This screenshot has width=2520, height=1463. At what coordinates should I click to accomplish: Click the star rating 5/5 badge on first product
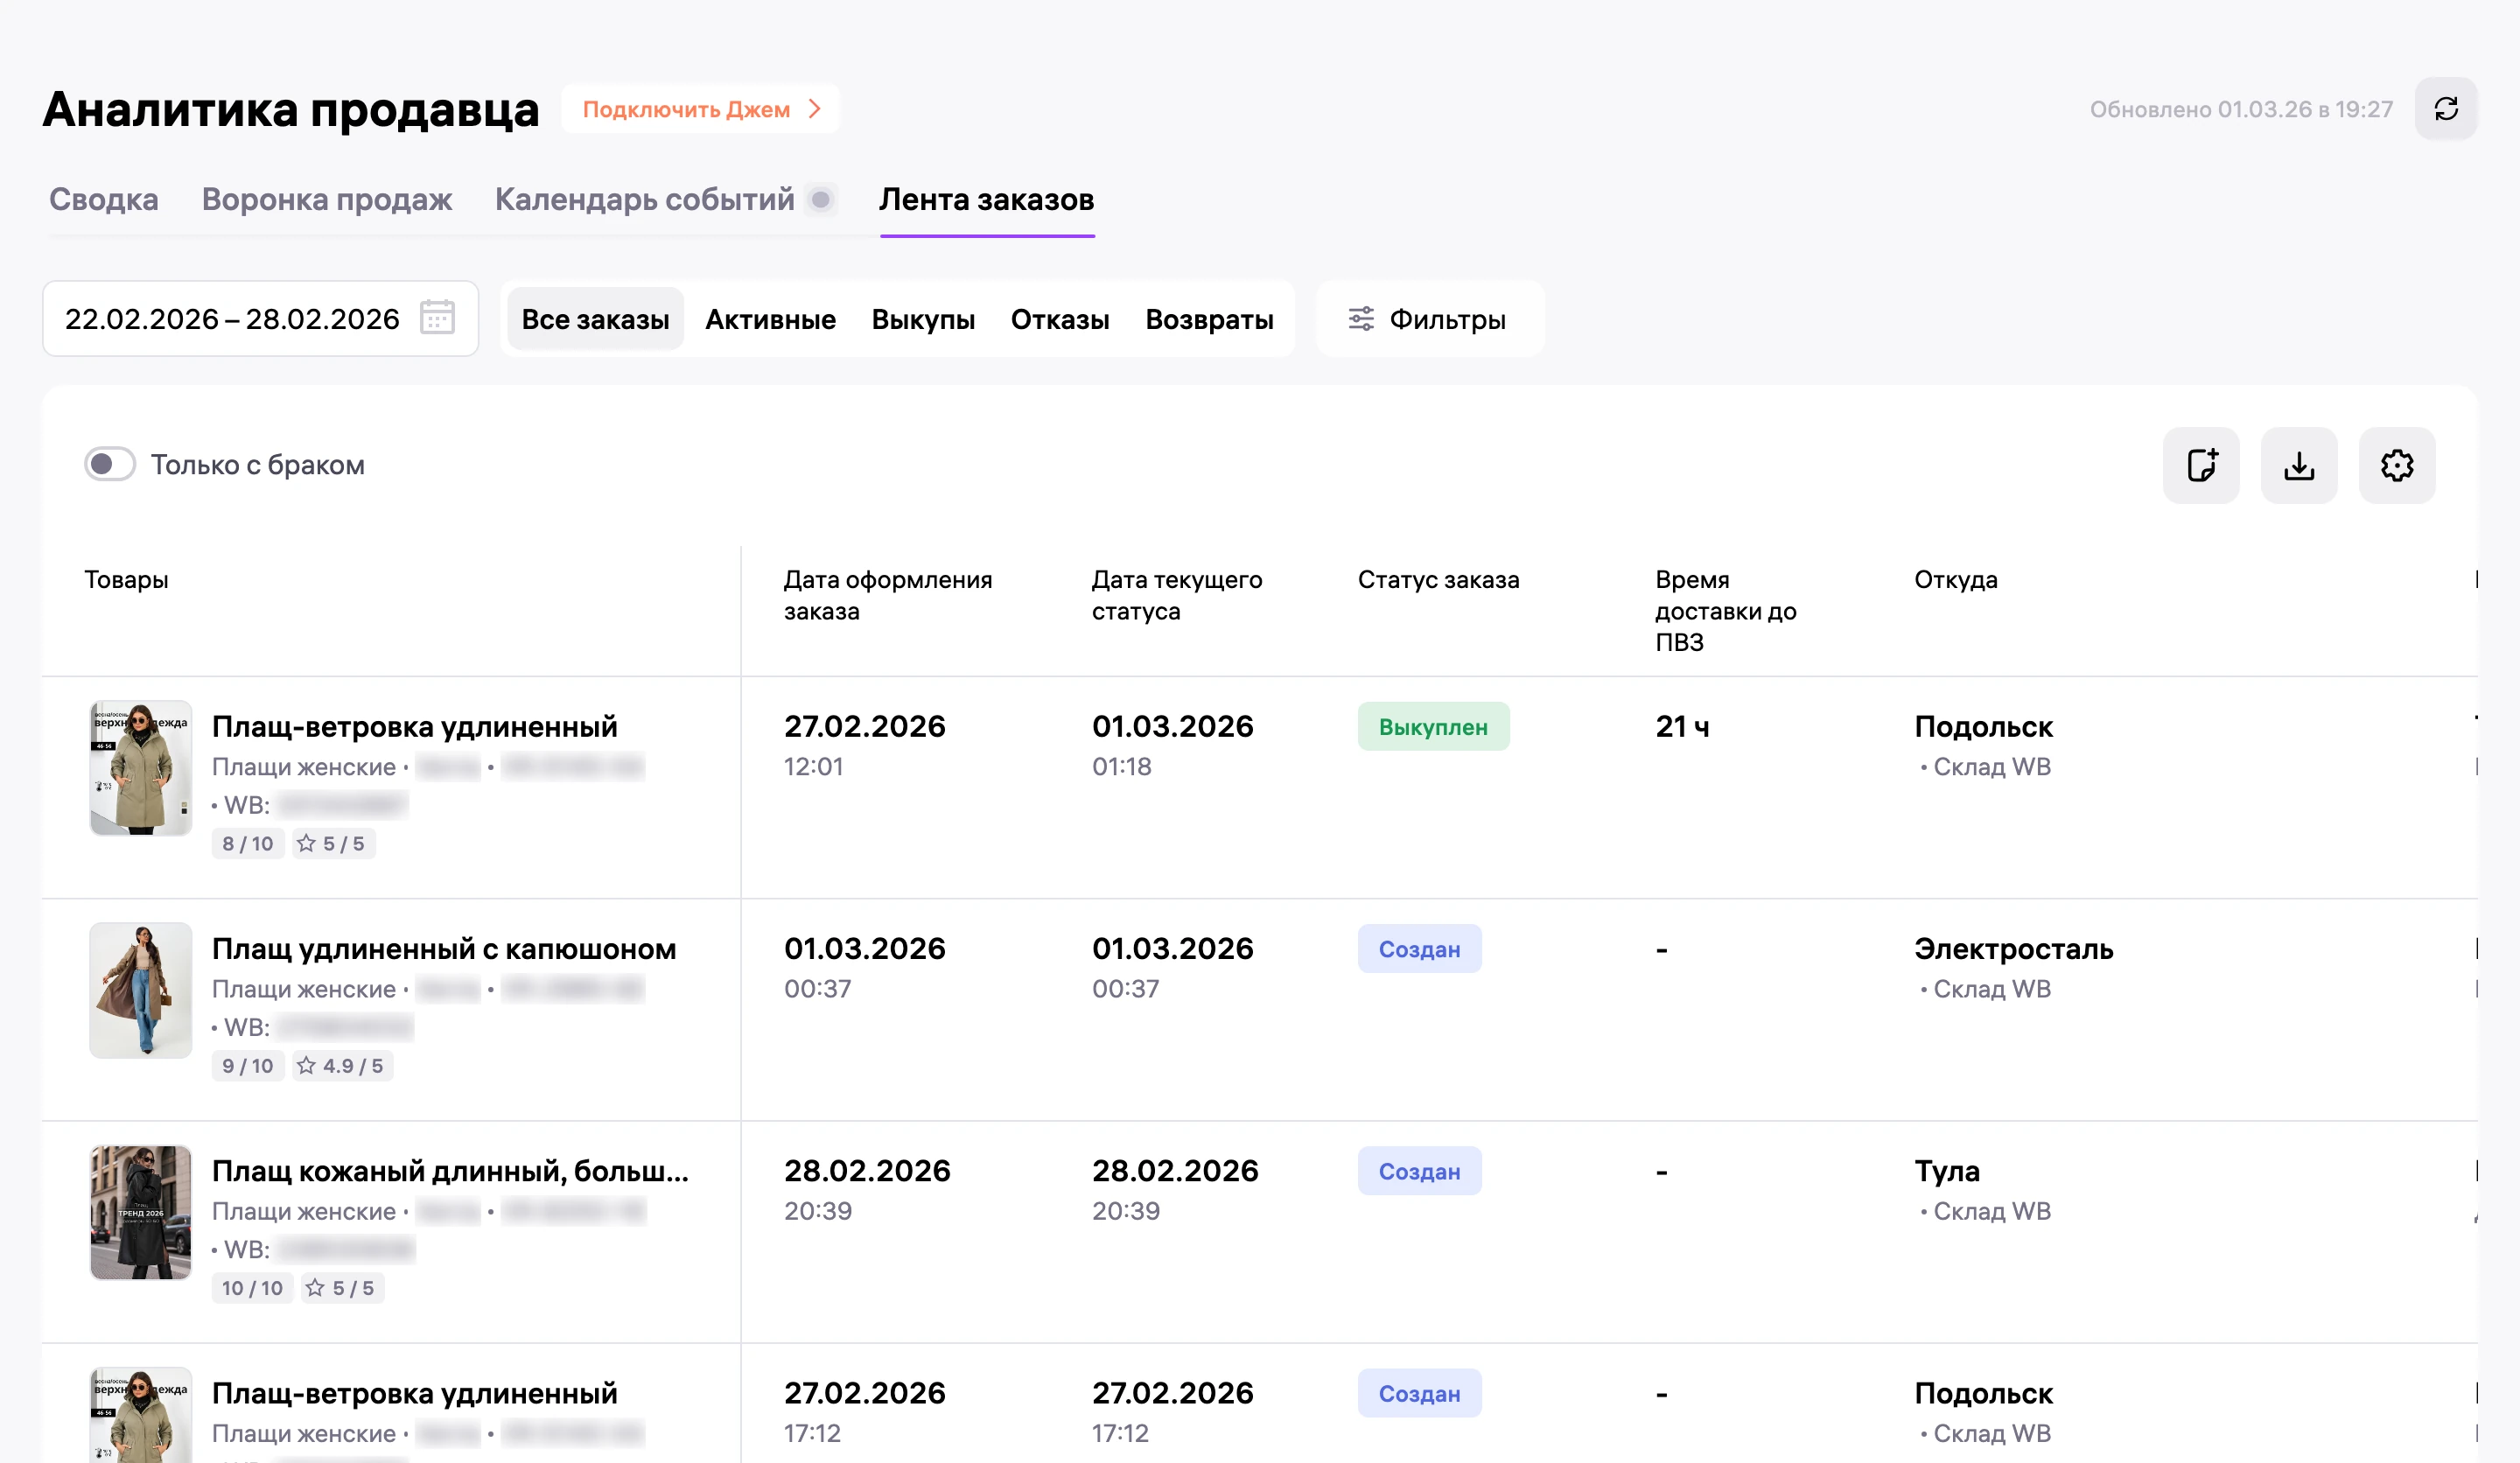(333, 844)
